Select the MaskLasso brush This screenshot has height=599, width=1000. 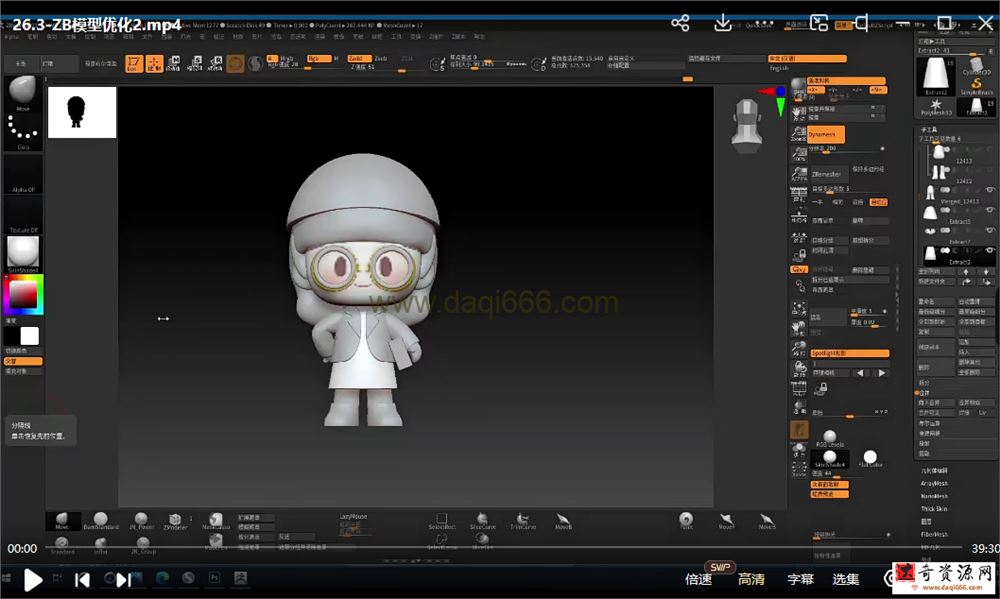point(216,521)
